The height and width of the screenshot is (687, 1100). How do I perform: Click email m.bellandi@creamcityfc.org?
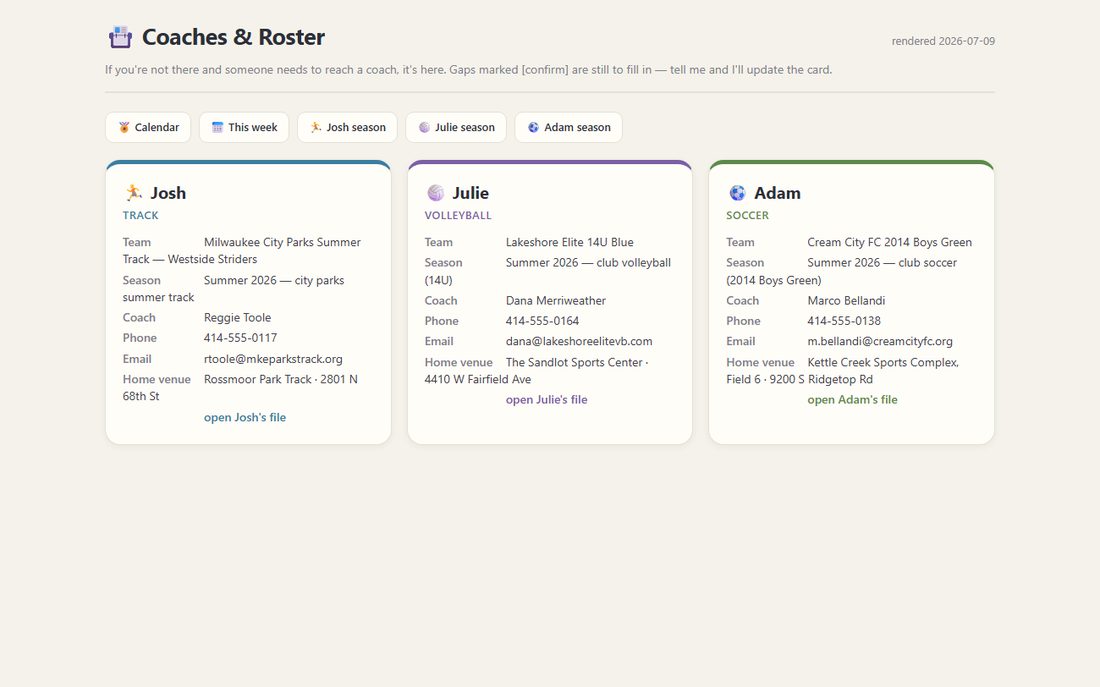[880, 341]
